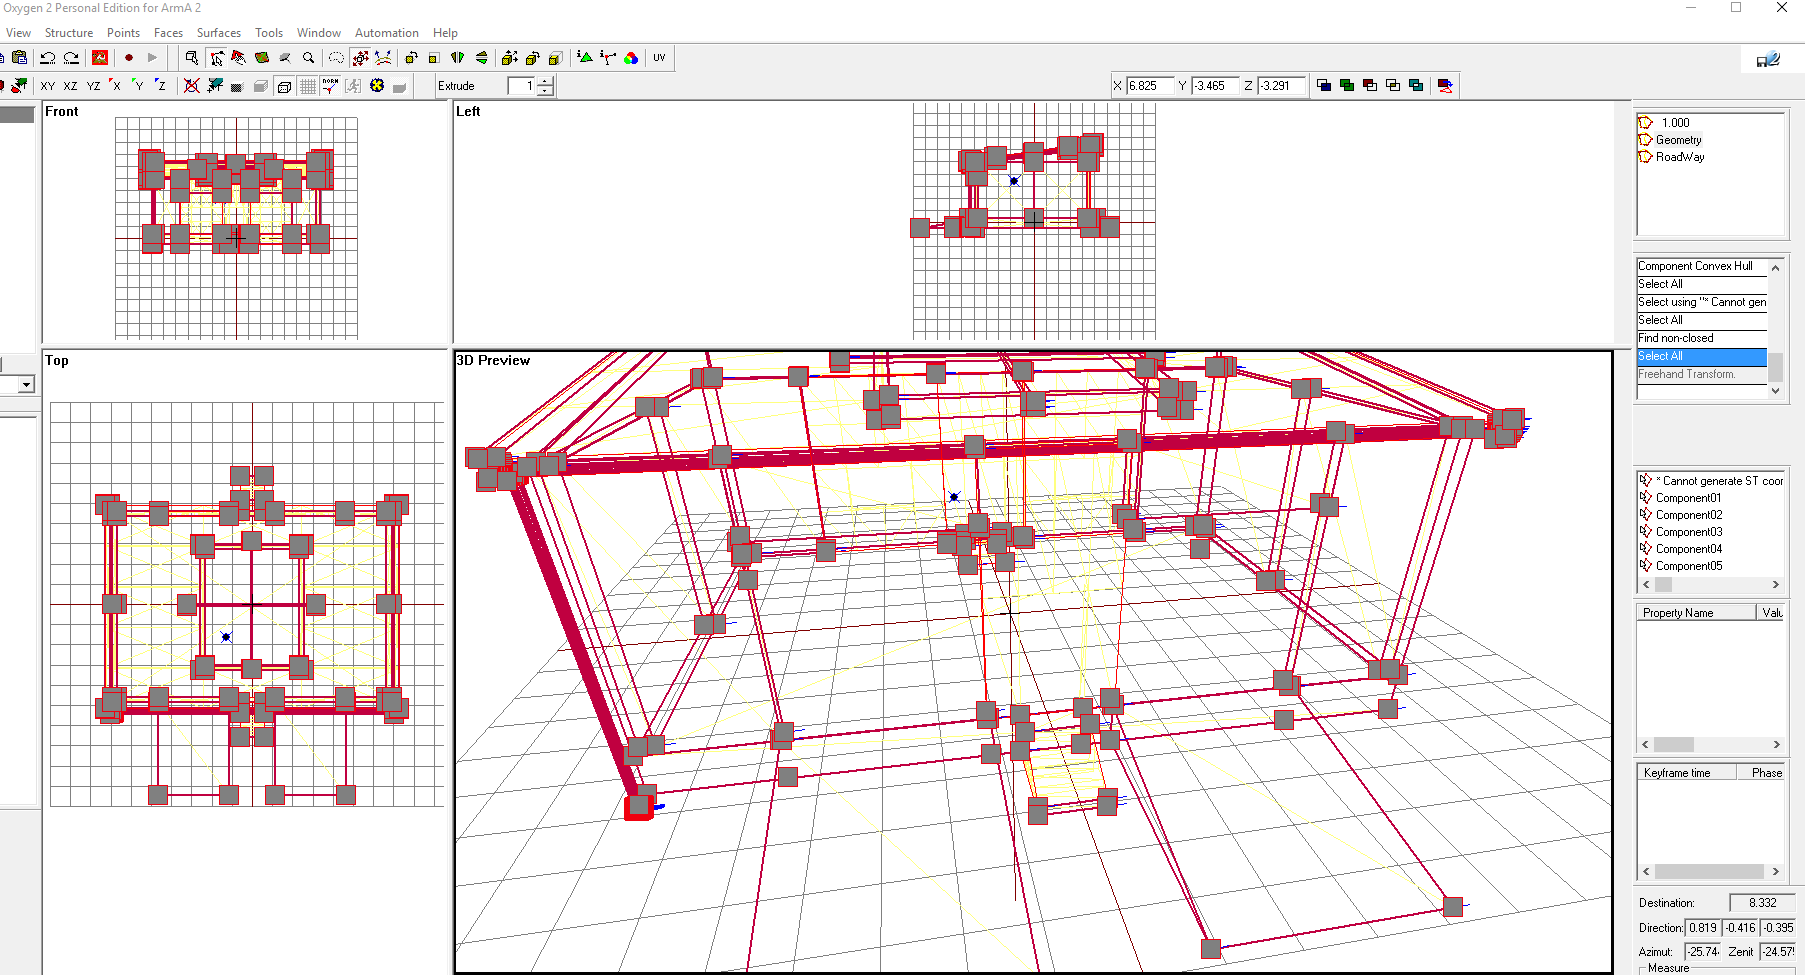Screen dimensions: 1805x975
Task: Click the Keyframe time column header
Action: [x=1686, y=773]
